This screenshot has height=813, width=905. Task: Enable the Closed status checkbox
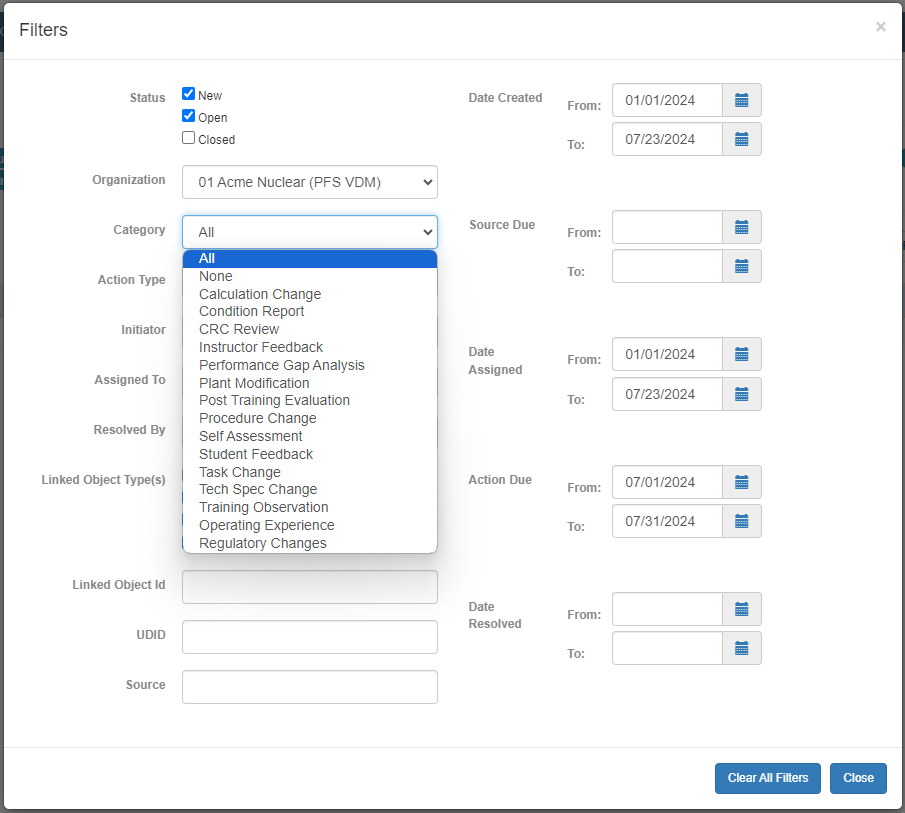tap(188, 138)
